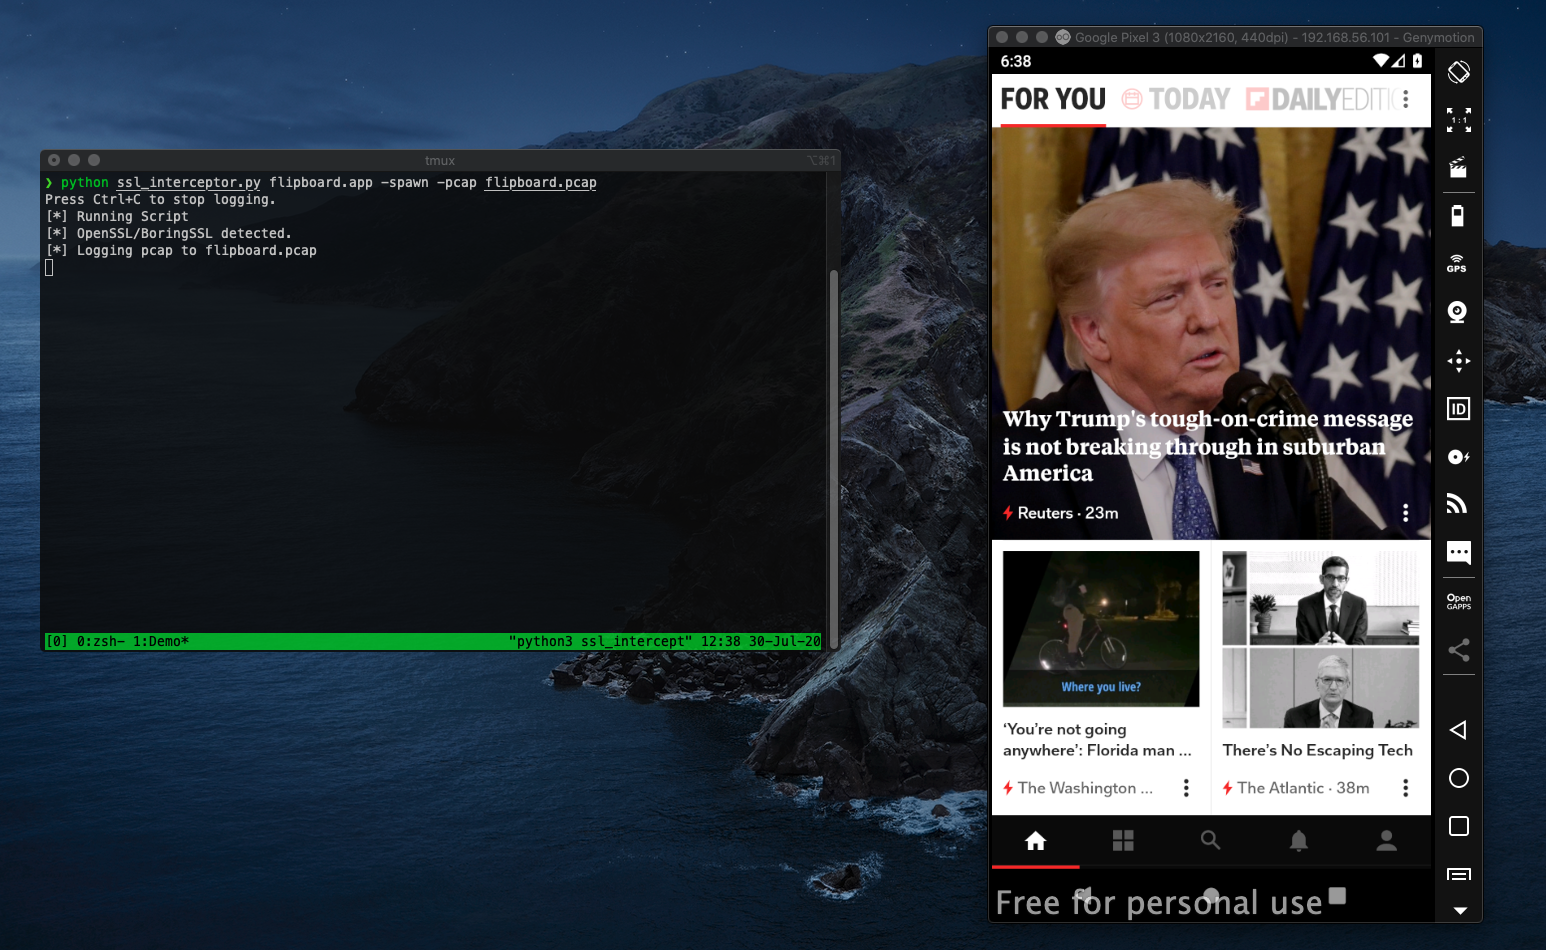Open the cyclist 'Where you live?' thumbnail
Viewport: 1546px width, 950px height.
[1100, 629]
